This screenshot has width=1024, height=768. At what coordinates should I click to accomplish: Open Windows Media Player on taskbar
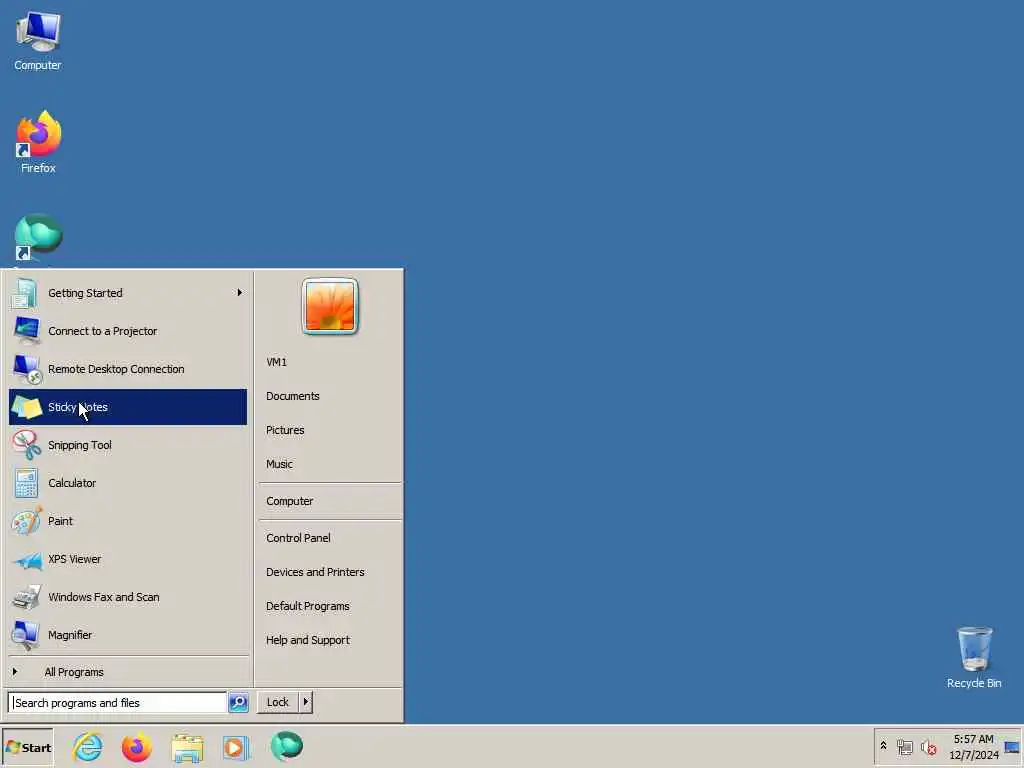236,748
